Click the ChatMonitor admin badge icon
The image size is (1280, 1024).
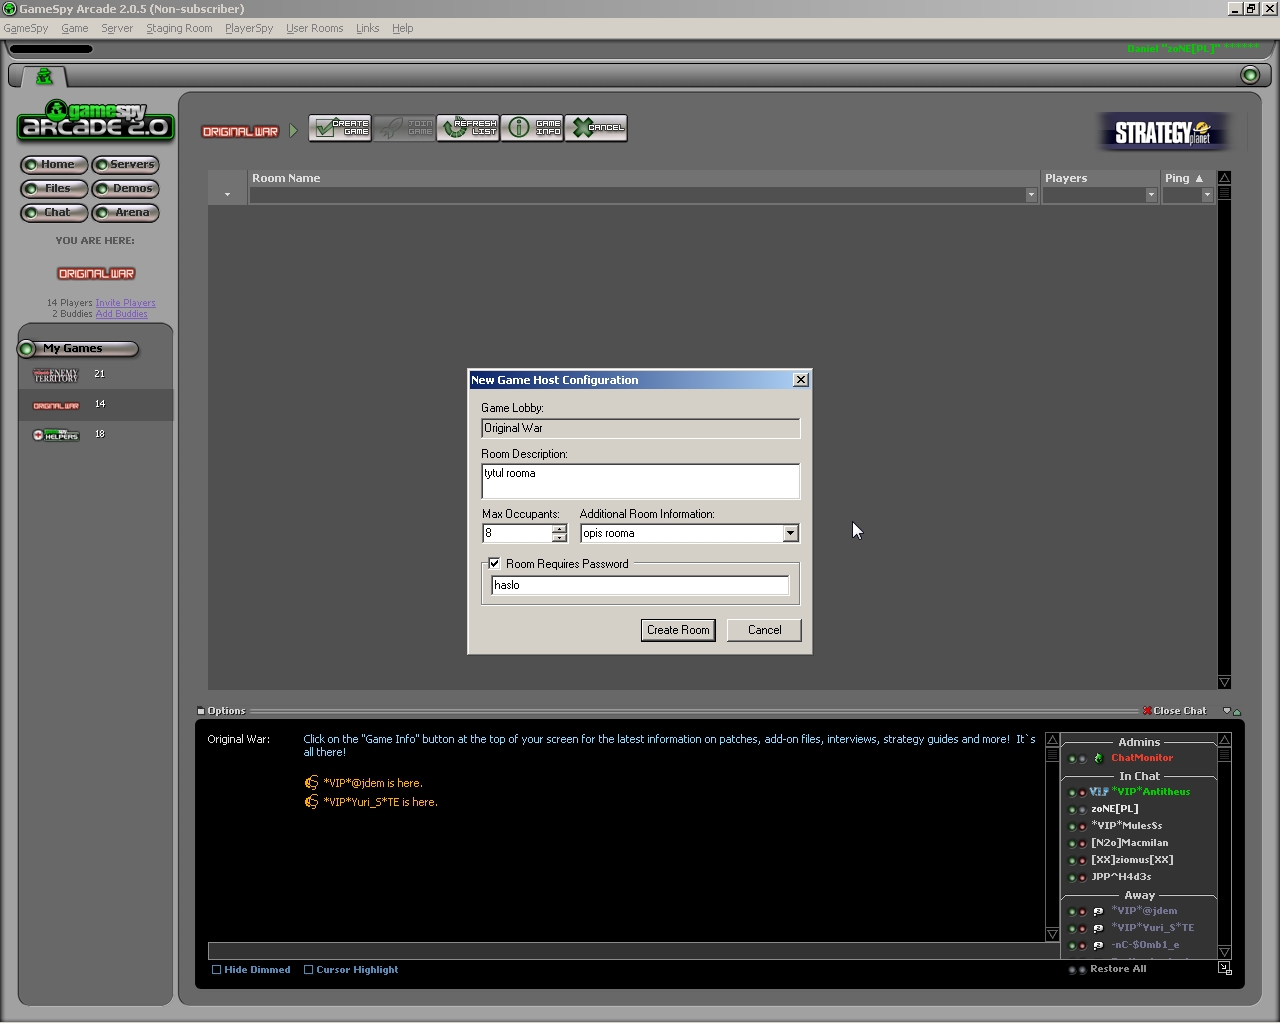point(1098,758)
